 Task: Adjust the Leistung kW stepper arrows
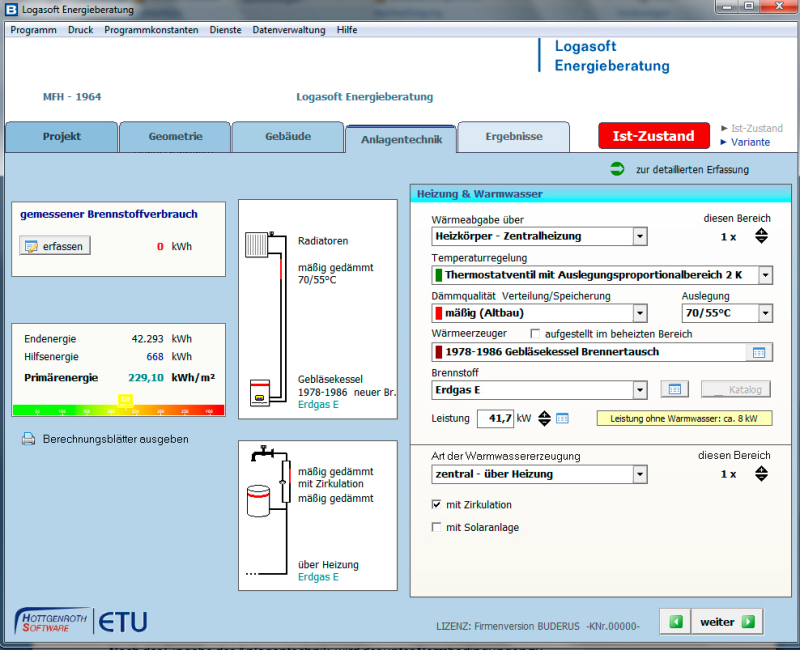pyautogui.click(x=544, y=418)
